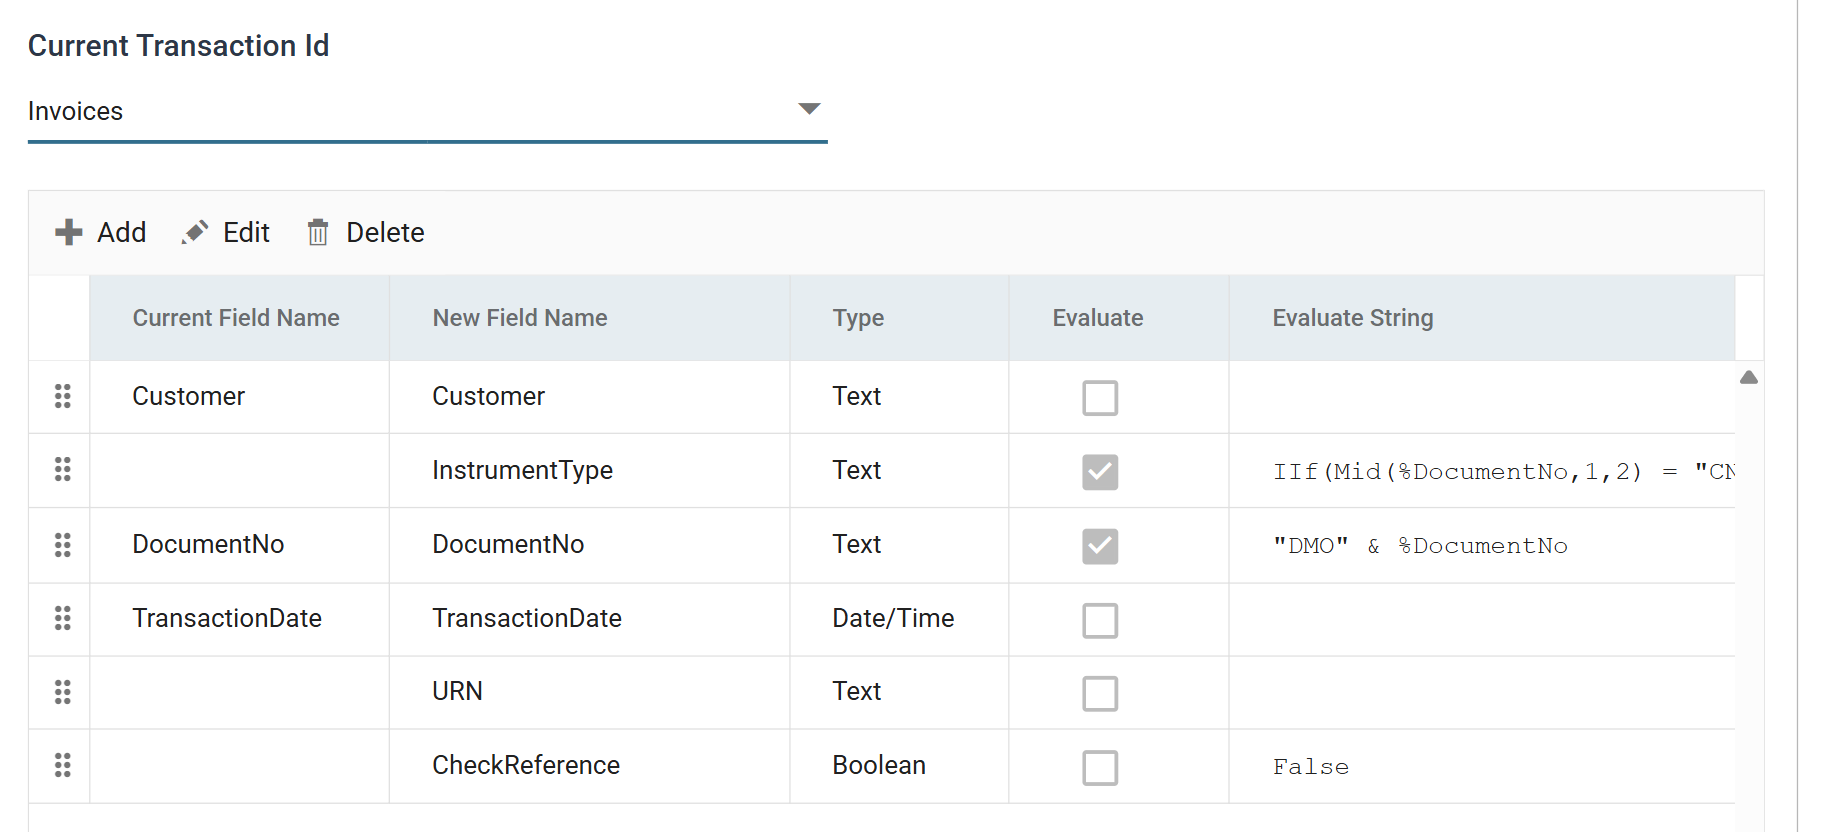The image size is (1826, 832).
Task: Click the Delete trash can icon
Action: coord(318,232)
